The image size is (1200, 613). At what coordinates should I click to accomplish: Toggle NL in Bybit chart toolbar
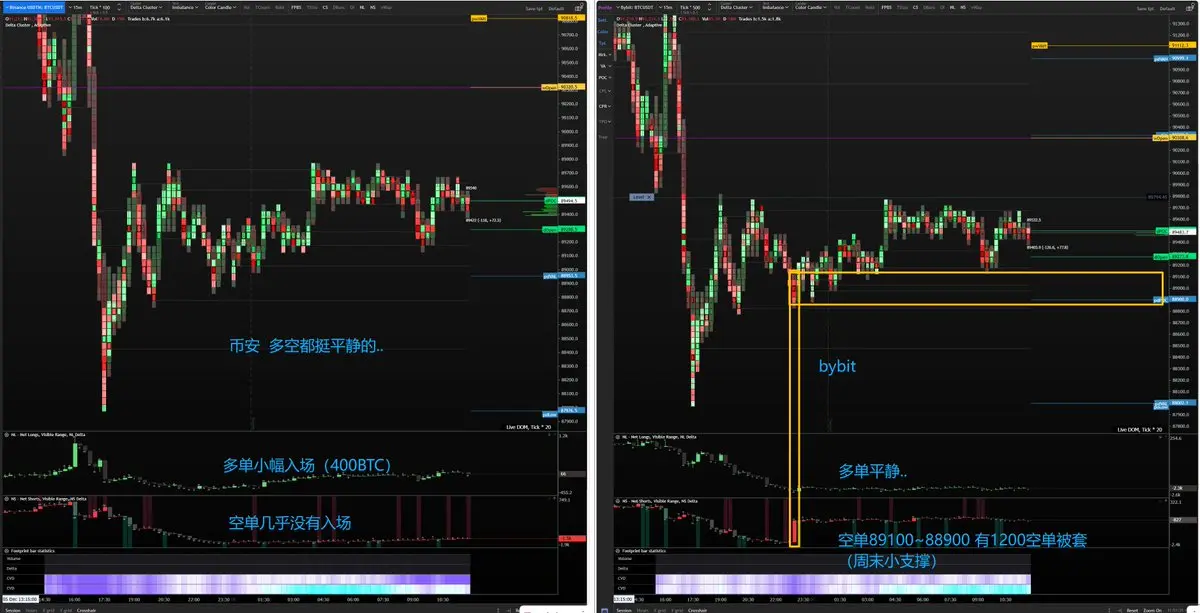(952, 8)
